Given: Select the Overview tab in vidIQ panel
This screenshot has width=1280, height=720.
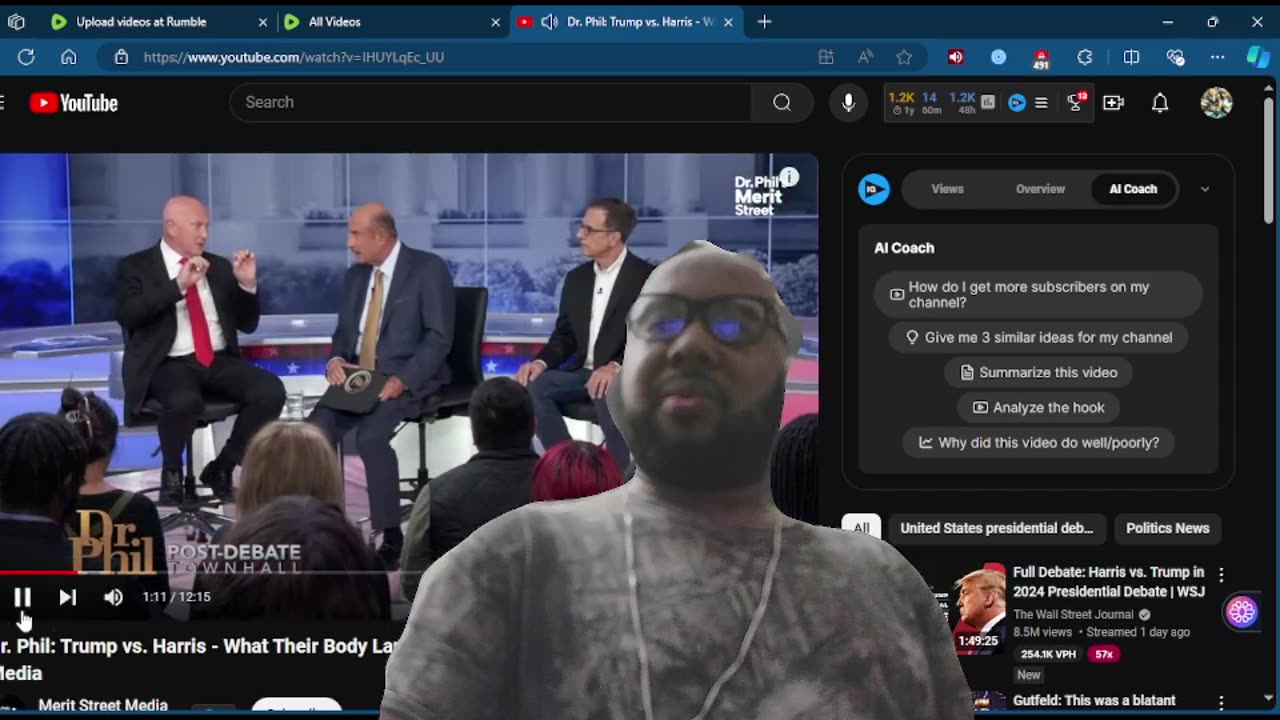Looking at the screenshot, I should click(x=1040, y=189).
